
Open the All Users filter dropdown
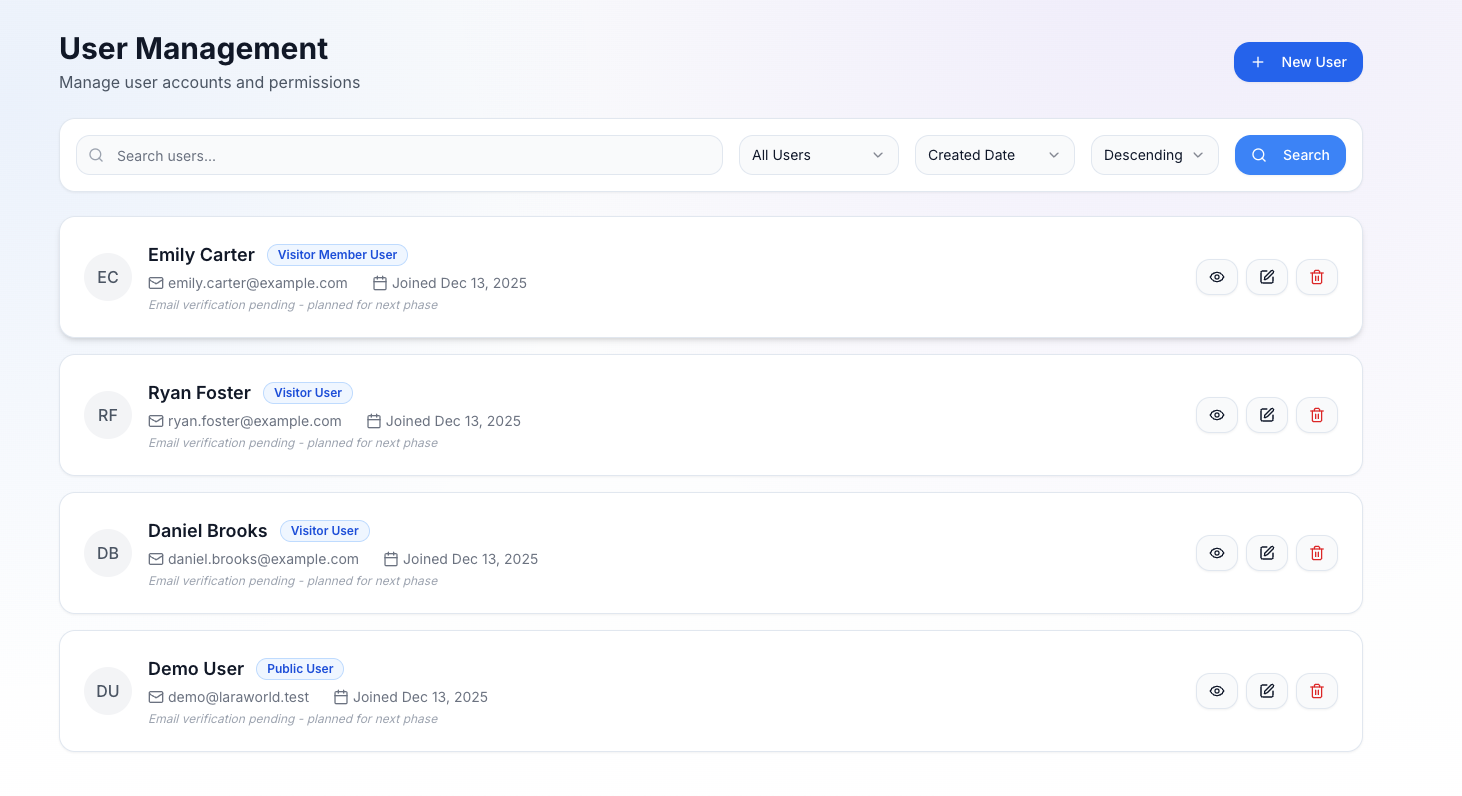pyautogui.click(x=818, y=155)
